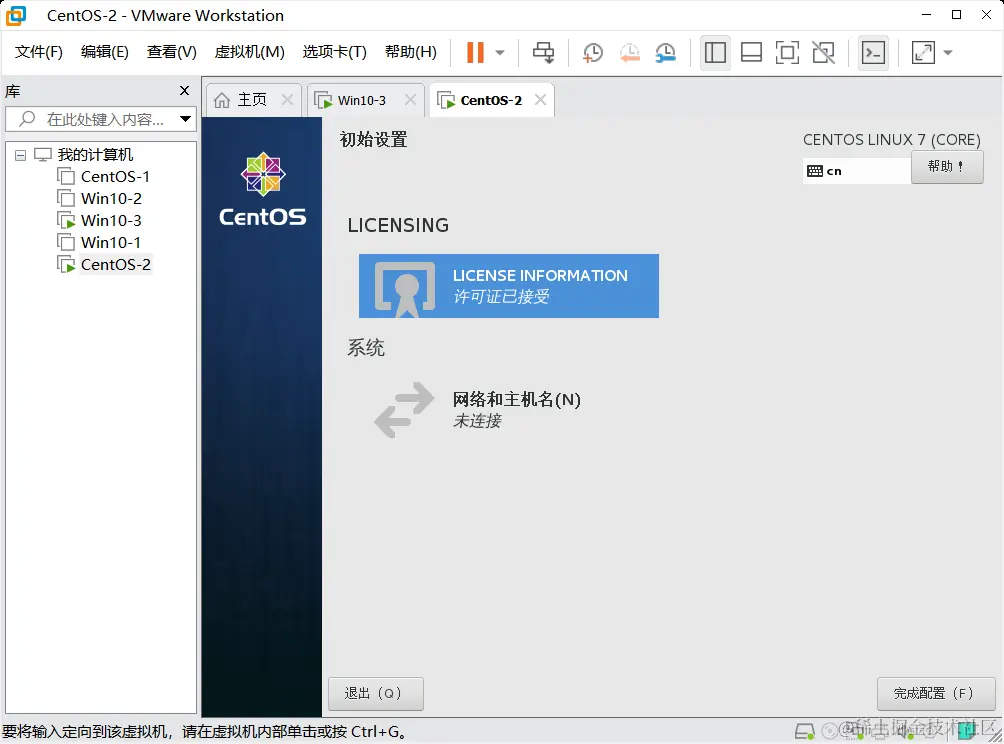Click the license certificate icon
The width and height of the screenshot is (1004, 744).
click(405, 288)
